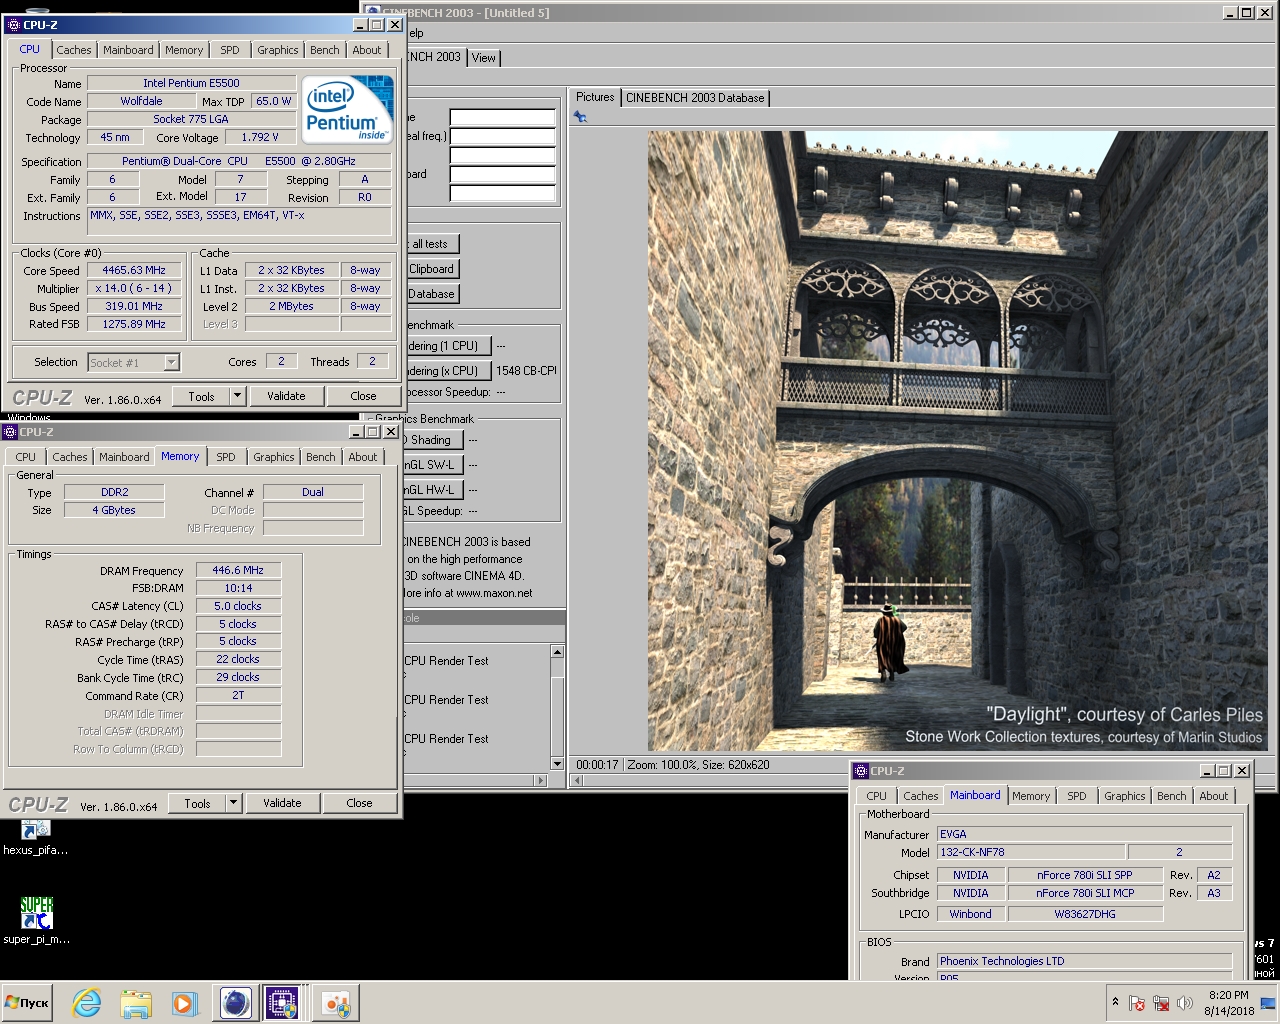Click Tools button in CPU window
The image size is (1280, 1024).
(201, 396)
